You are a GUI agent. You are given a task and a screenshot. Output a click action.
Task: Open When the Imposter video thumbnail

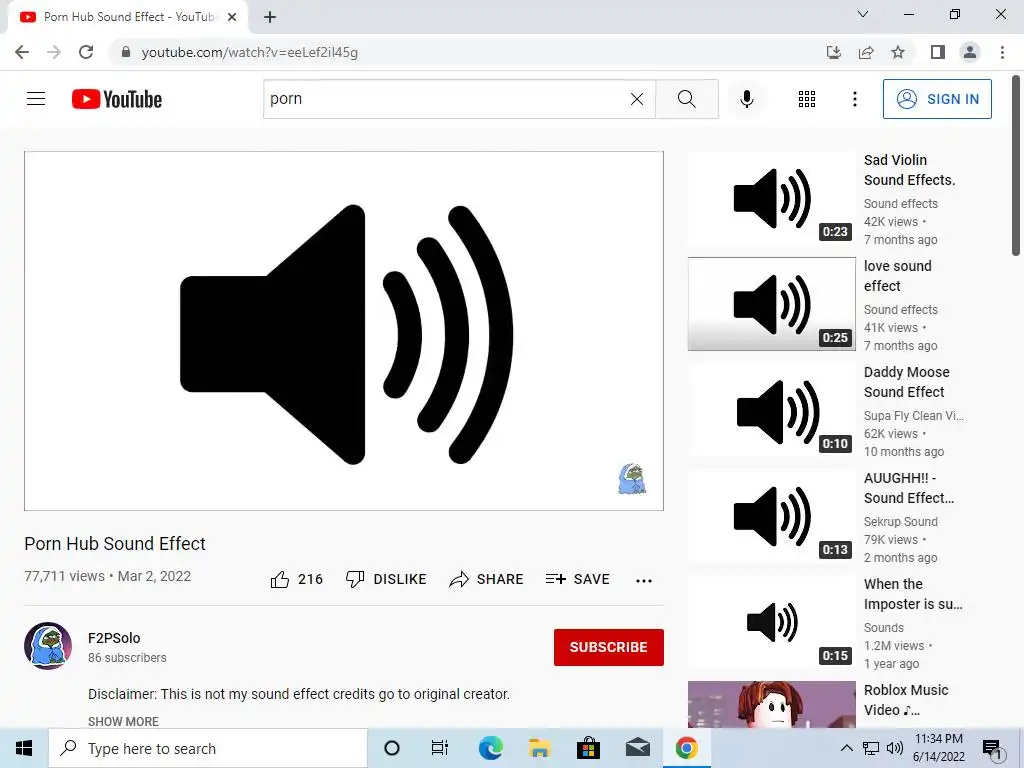point(772,622)
